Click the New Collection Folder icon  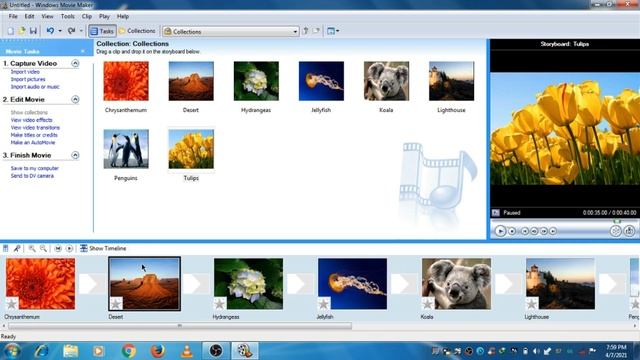tap(316, 31)
